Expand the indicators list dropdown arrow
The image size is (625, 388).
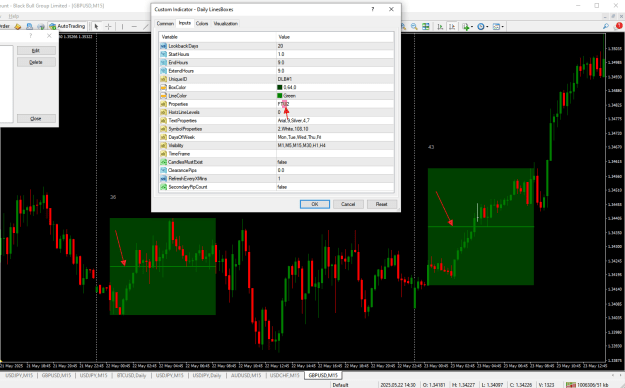point(472,27)
